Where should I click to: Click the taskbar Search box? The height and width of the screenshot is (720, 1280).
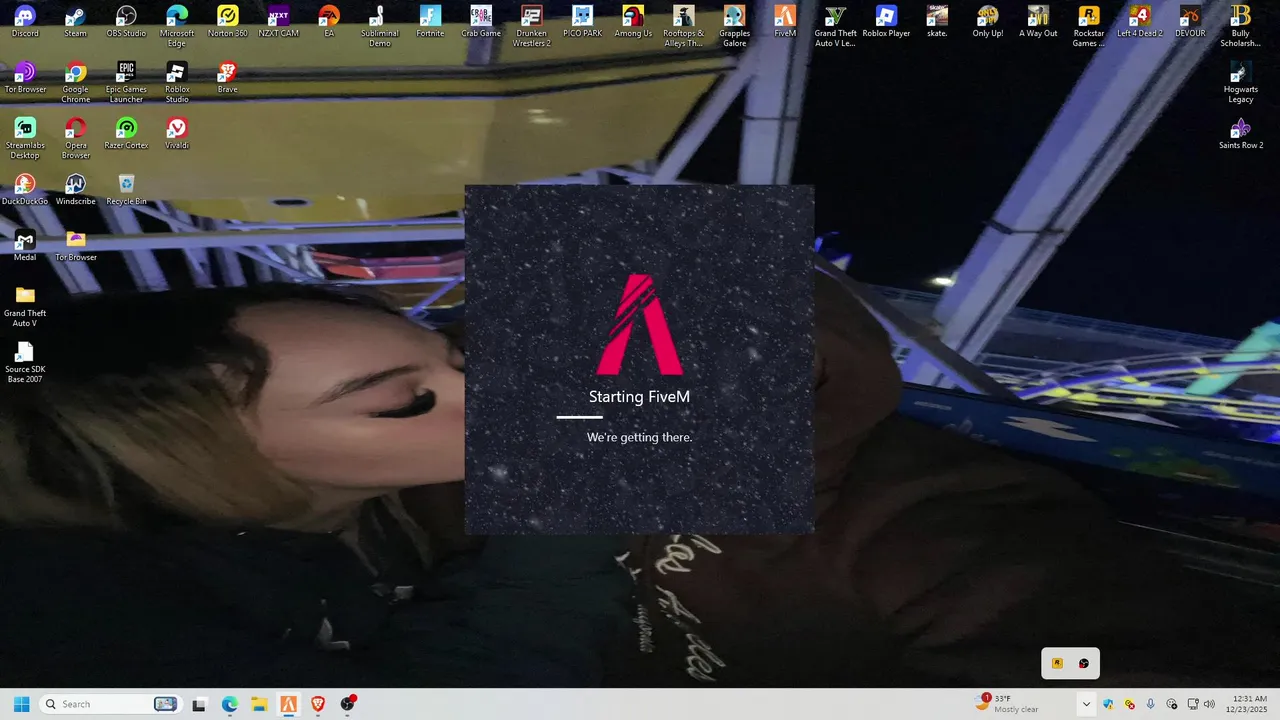(110, 704)
